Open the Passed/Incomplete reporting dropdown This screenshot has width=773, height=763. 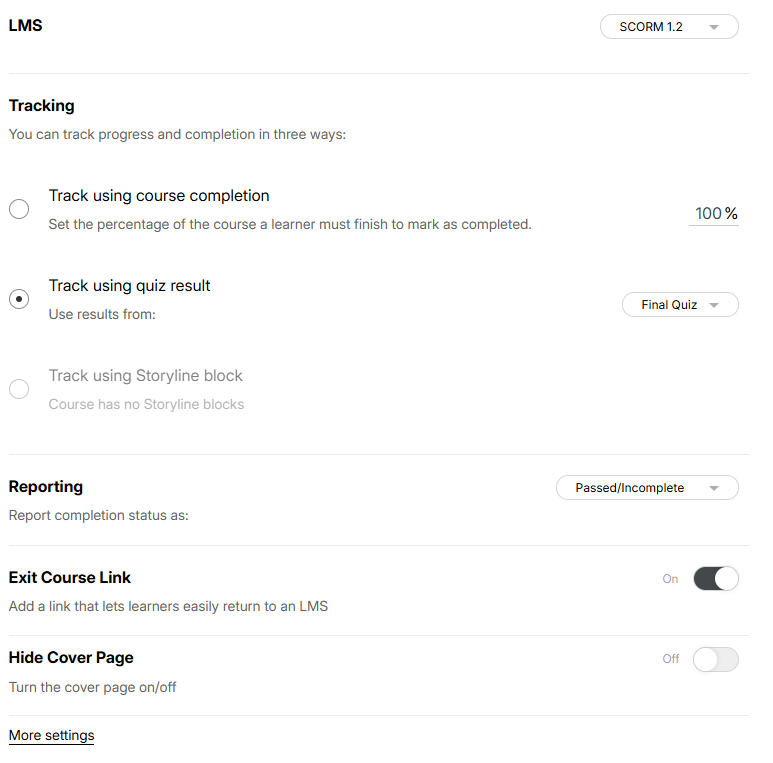click(x=646, y=488)
